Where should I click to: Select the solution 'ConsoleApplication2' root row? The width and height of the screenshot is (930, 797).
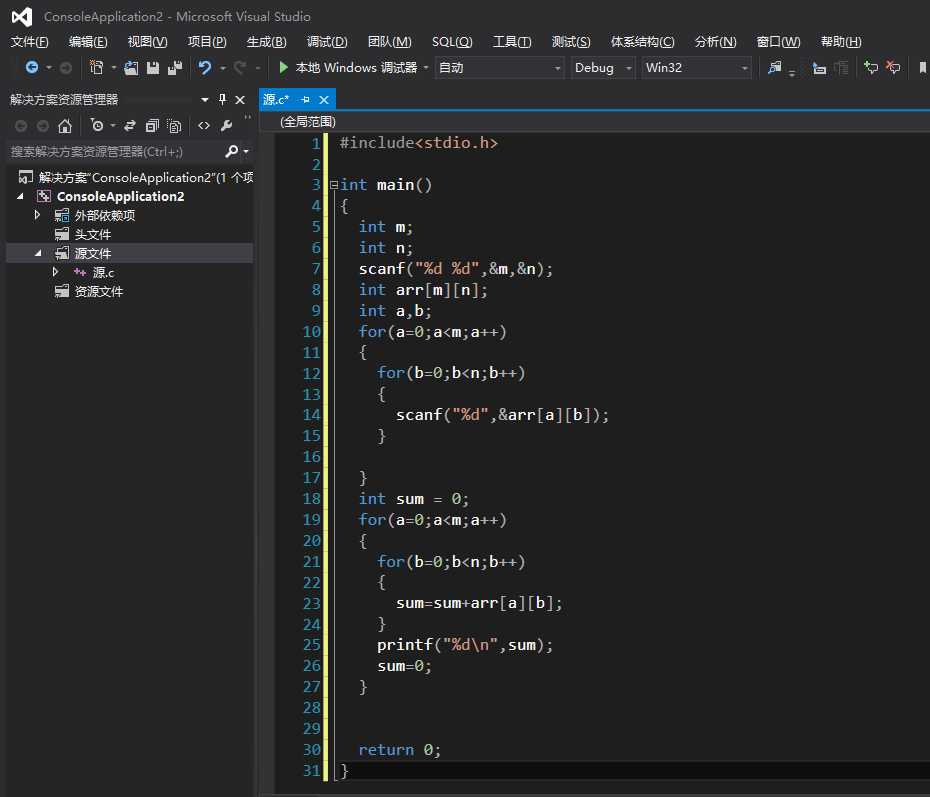(136, 177)
